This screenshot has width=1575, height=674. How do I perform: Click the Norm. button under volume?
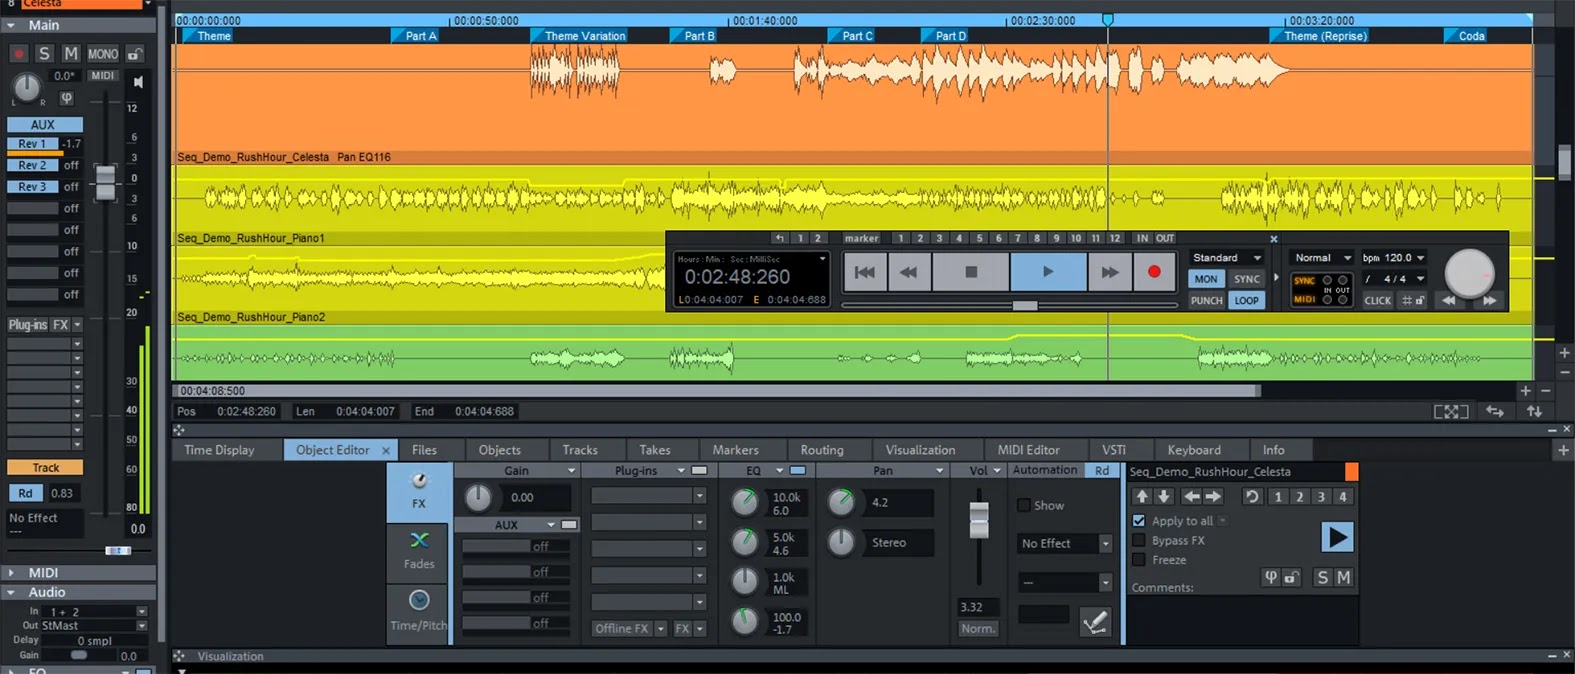[x=978, y=629]
